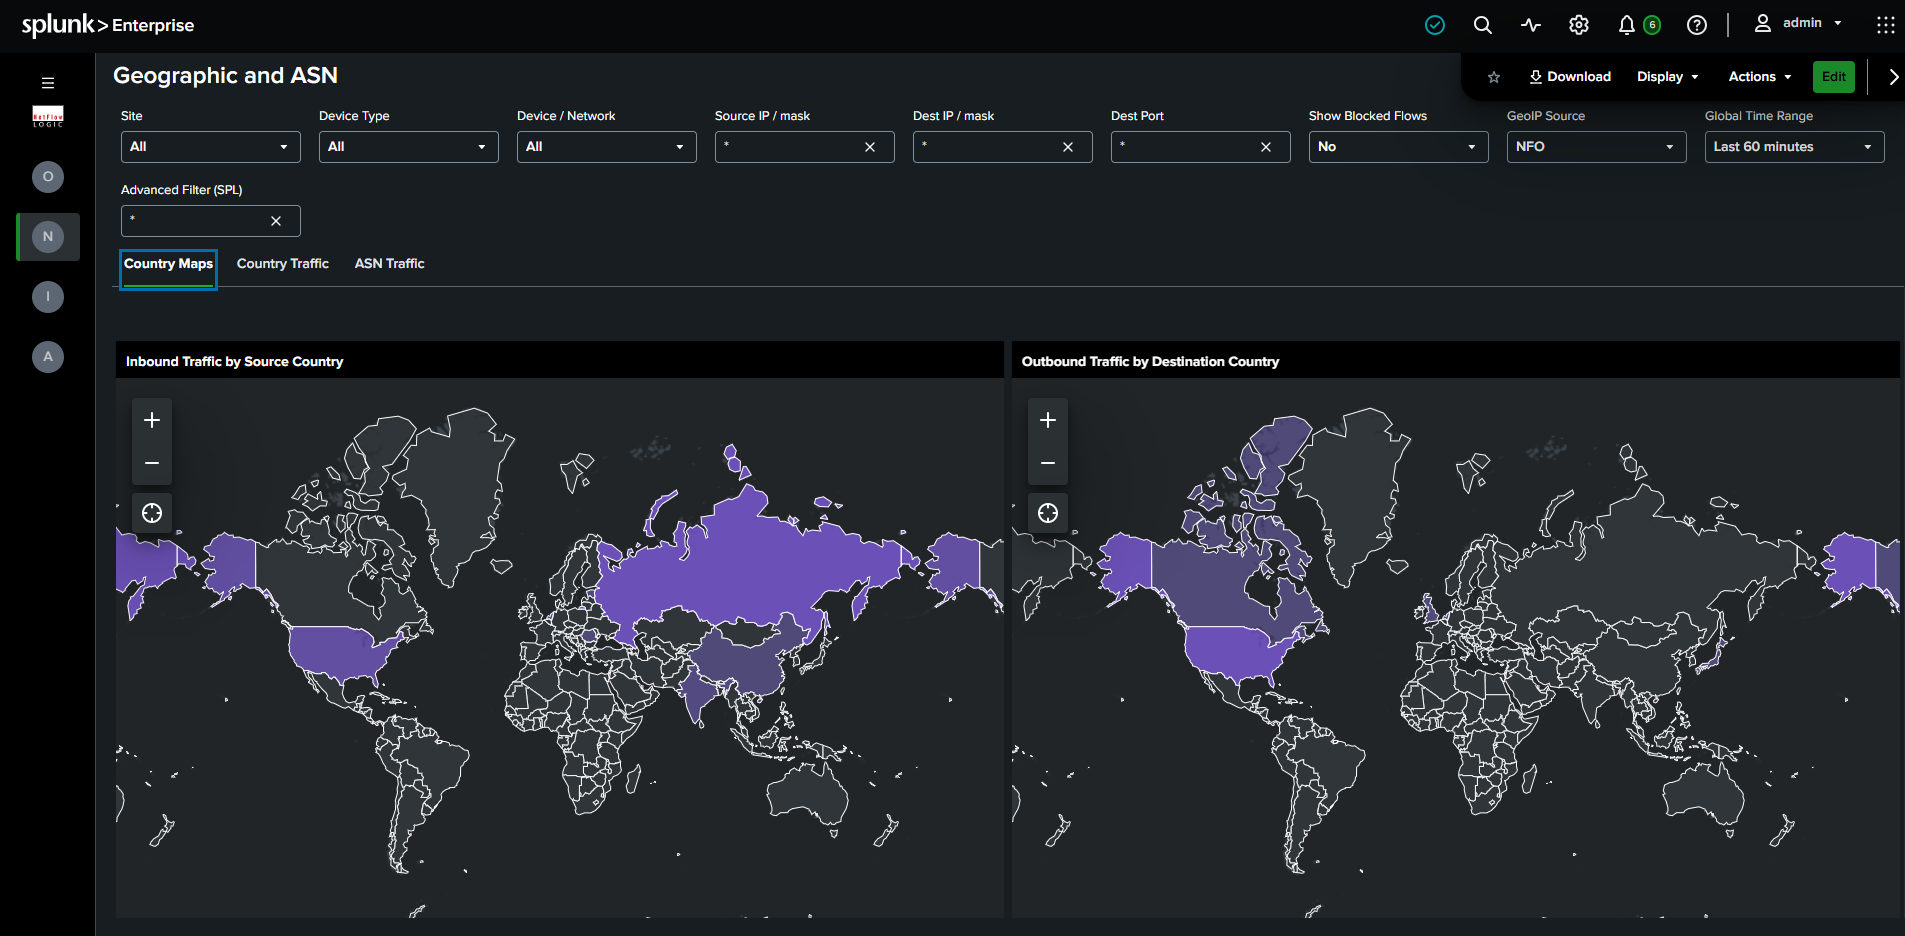Open the settings gear icon
Image resolution: width=1905 pixels, height=936 pixels.
1579,25
